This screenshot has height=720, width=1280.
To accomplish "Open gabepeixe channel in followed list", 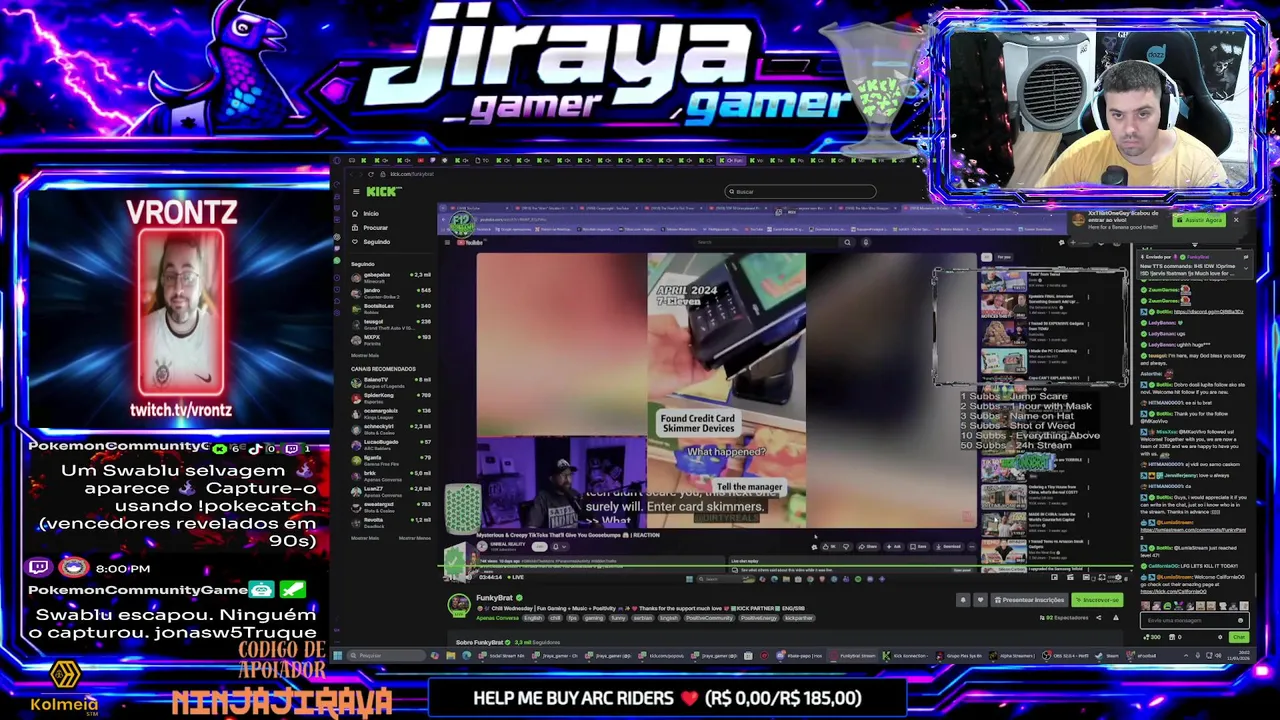I will (x=392, y=278).
